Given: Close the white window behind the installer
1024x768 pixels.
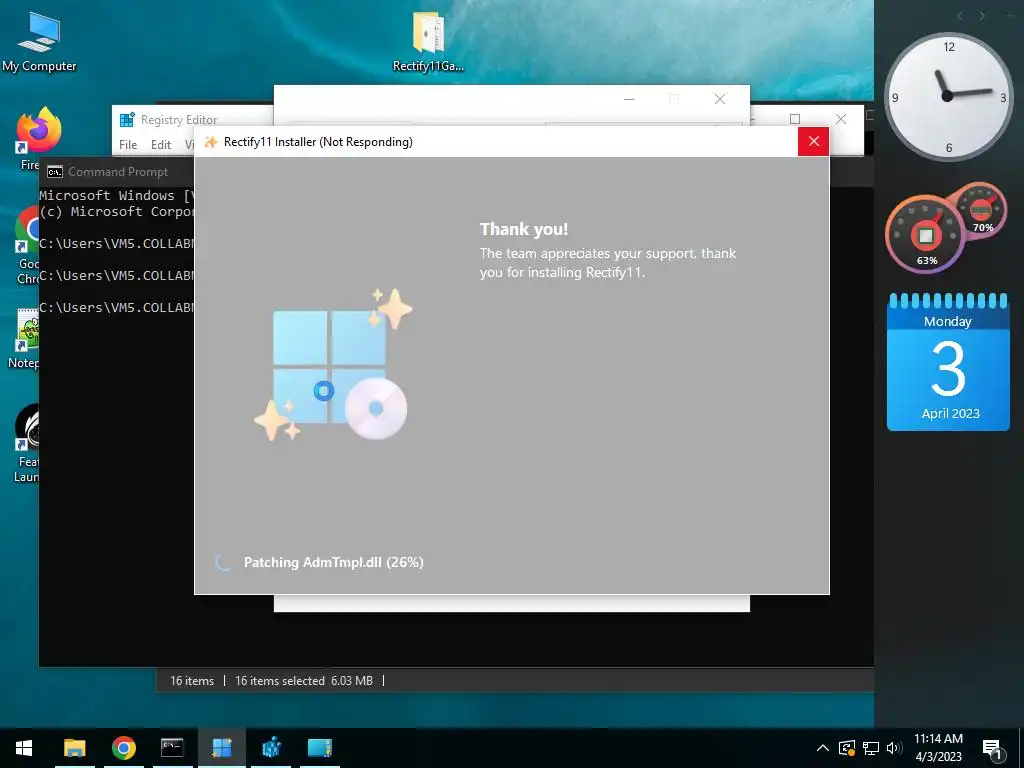Looking at the screenshot, I should tap(720, 99).
